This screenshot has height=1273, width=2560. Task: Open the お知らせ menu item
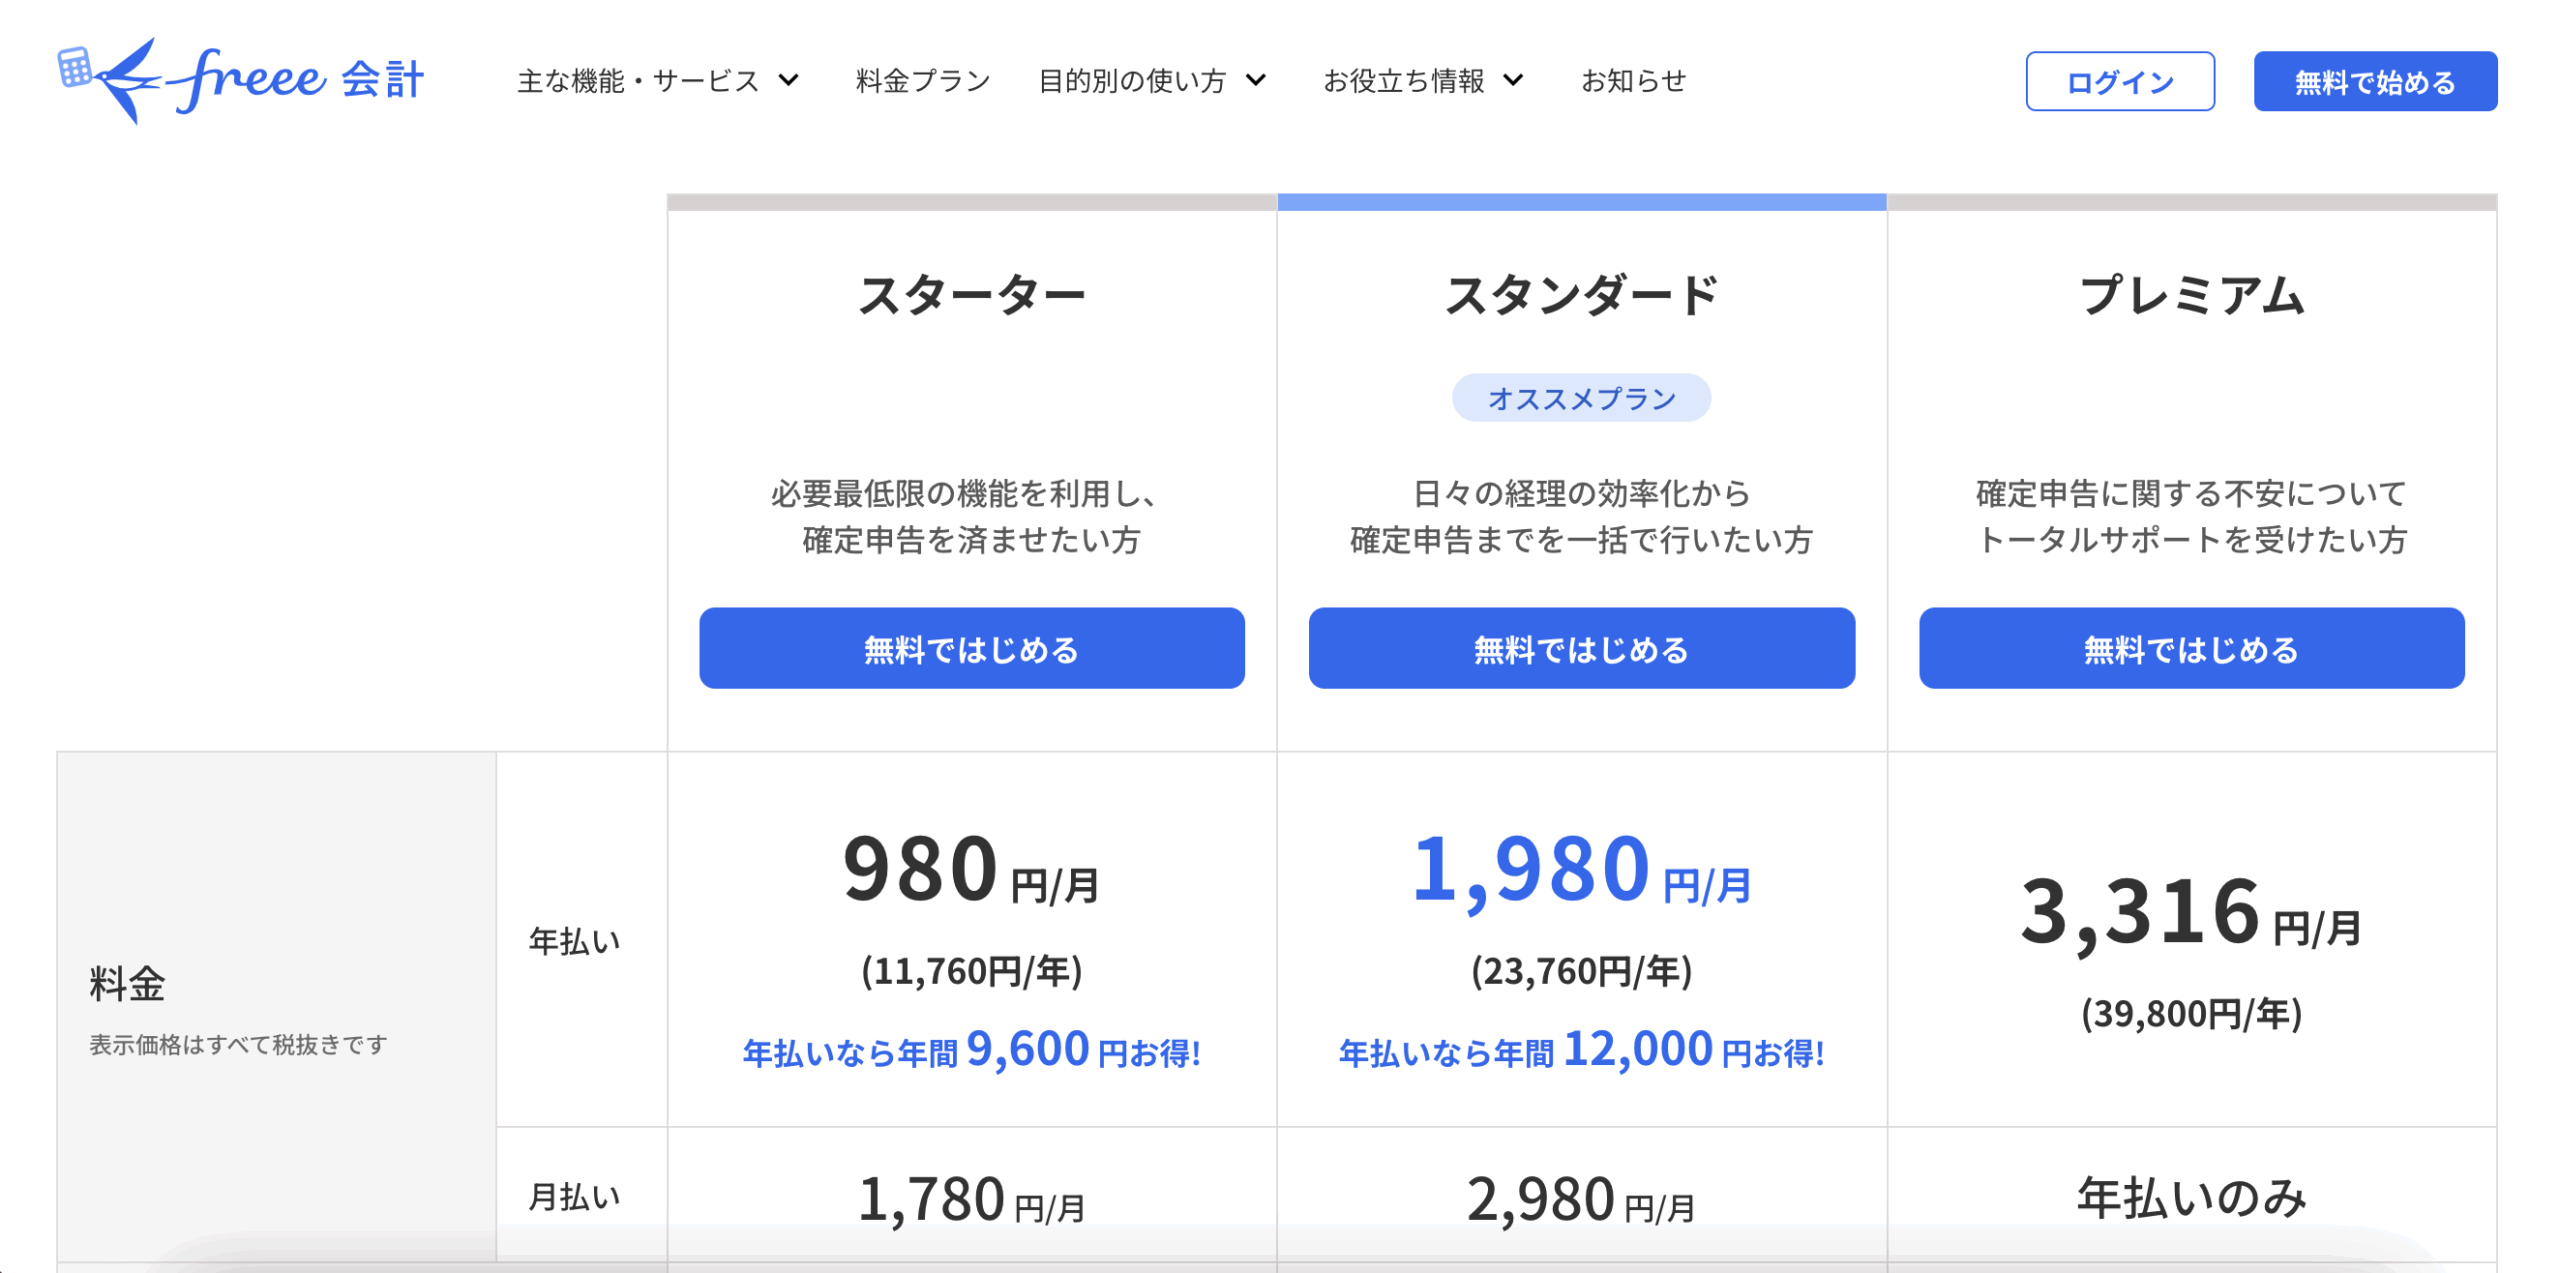[1633, 81]
